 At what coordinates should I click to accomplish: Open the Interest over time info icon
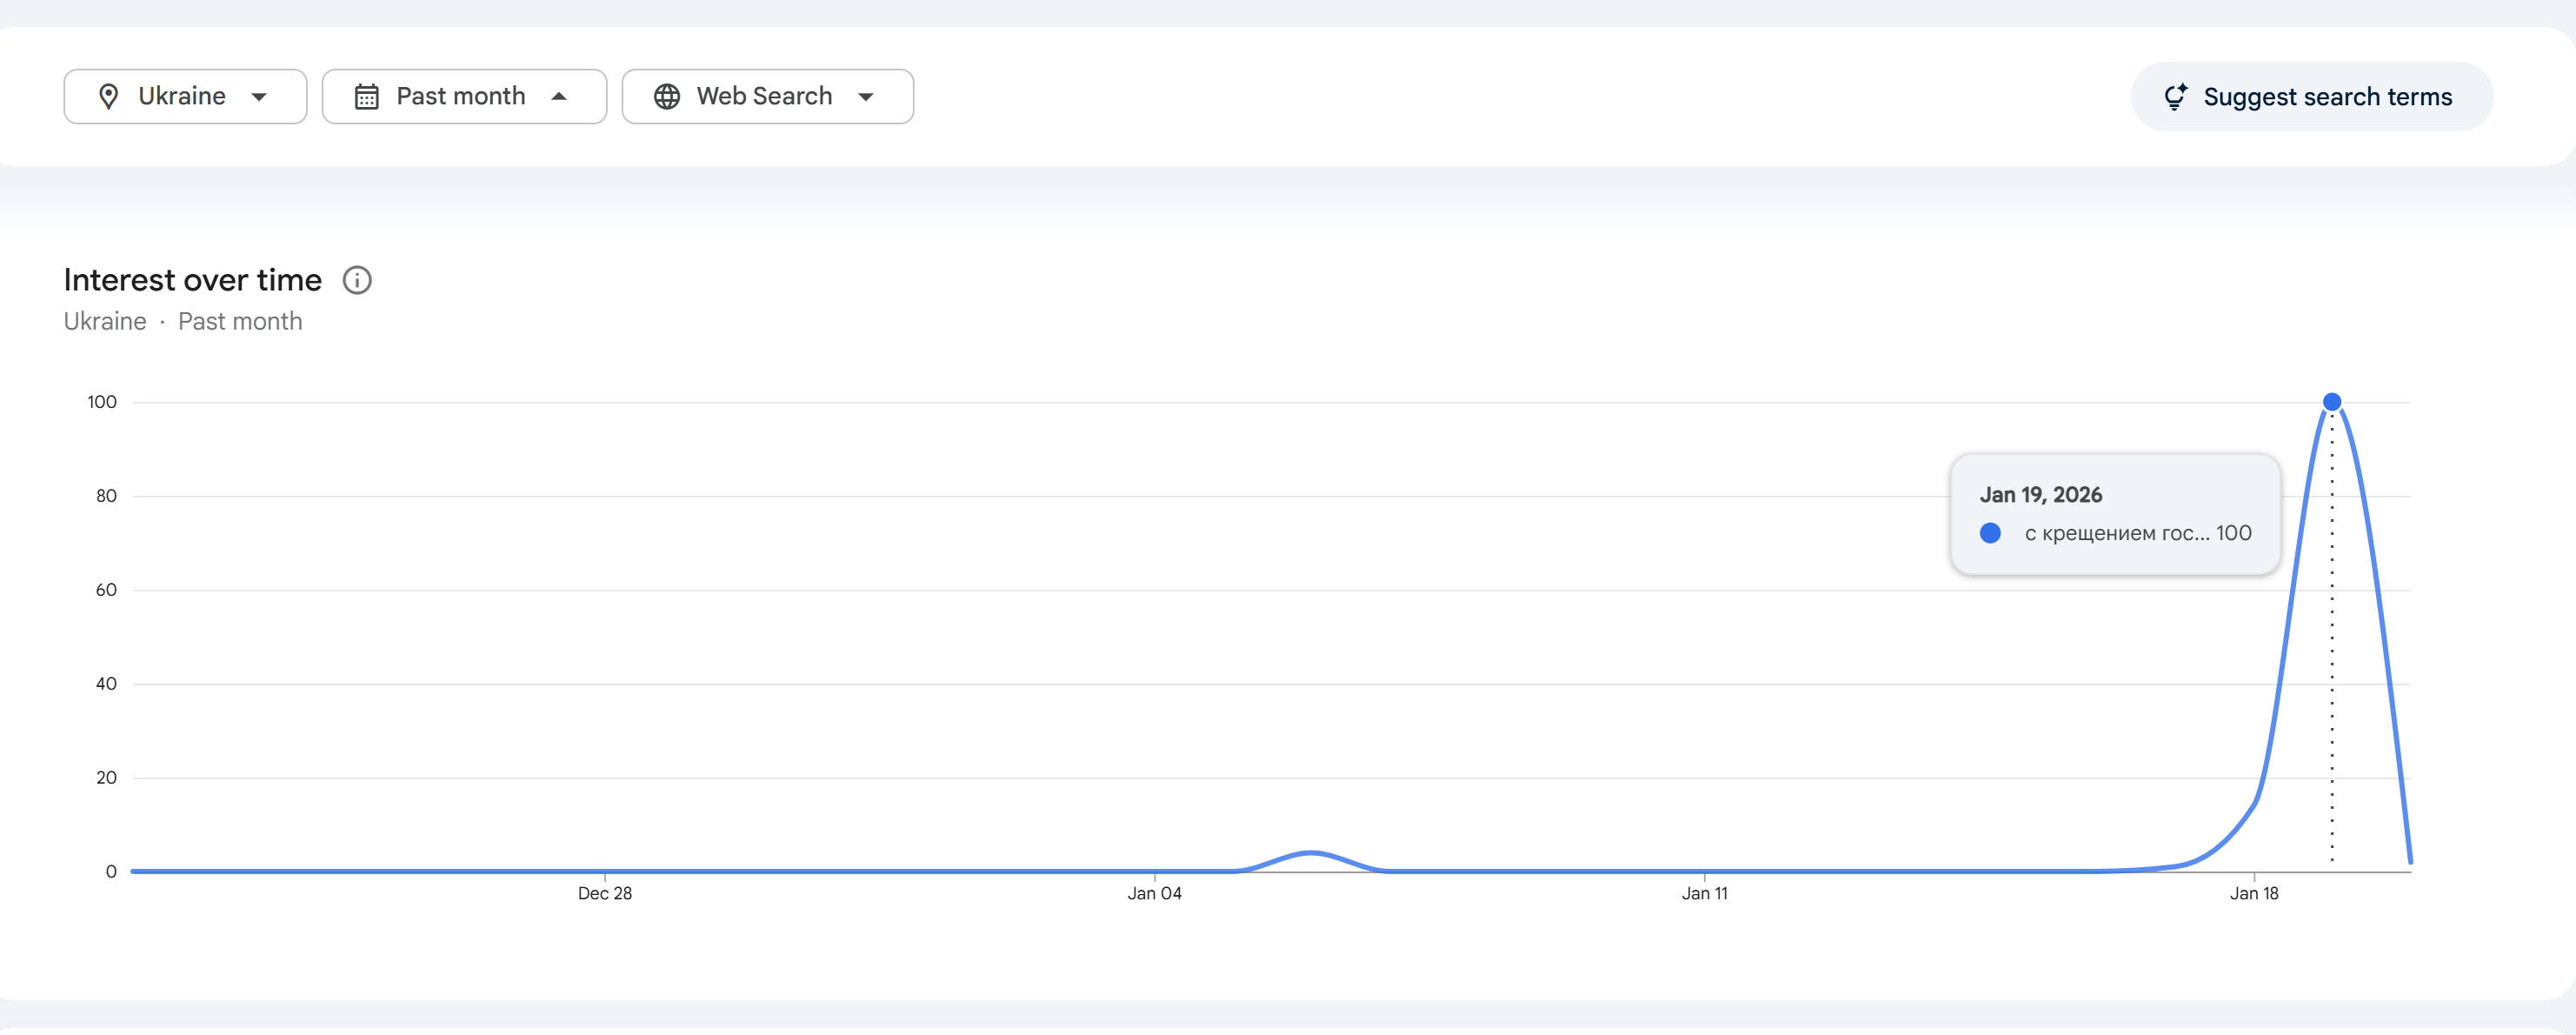[x=357, y=281]
